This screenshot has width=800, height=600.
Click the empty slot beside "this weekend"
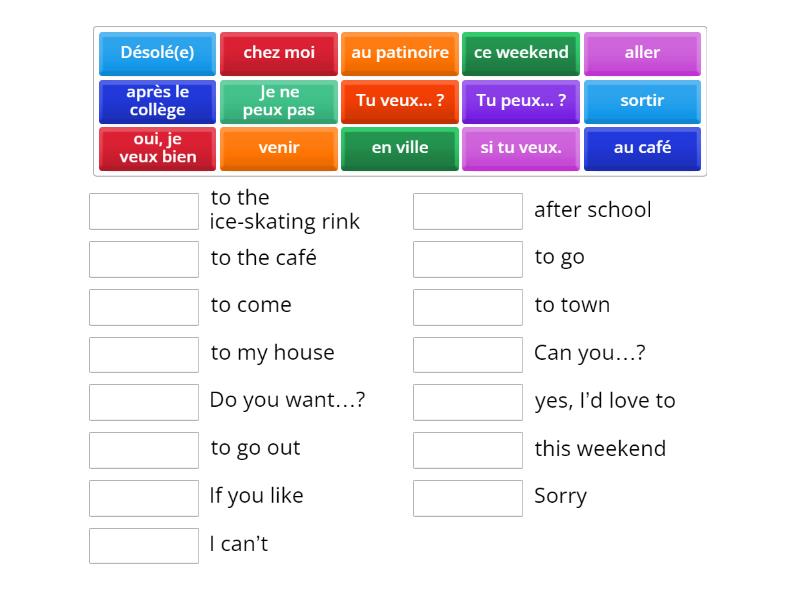point(468,450)
